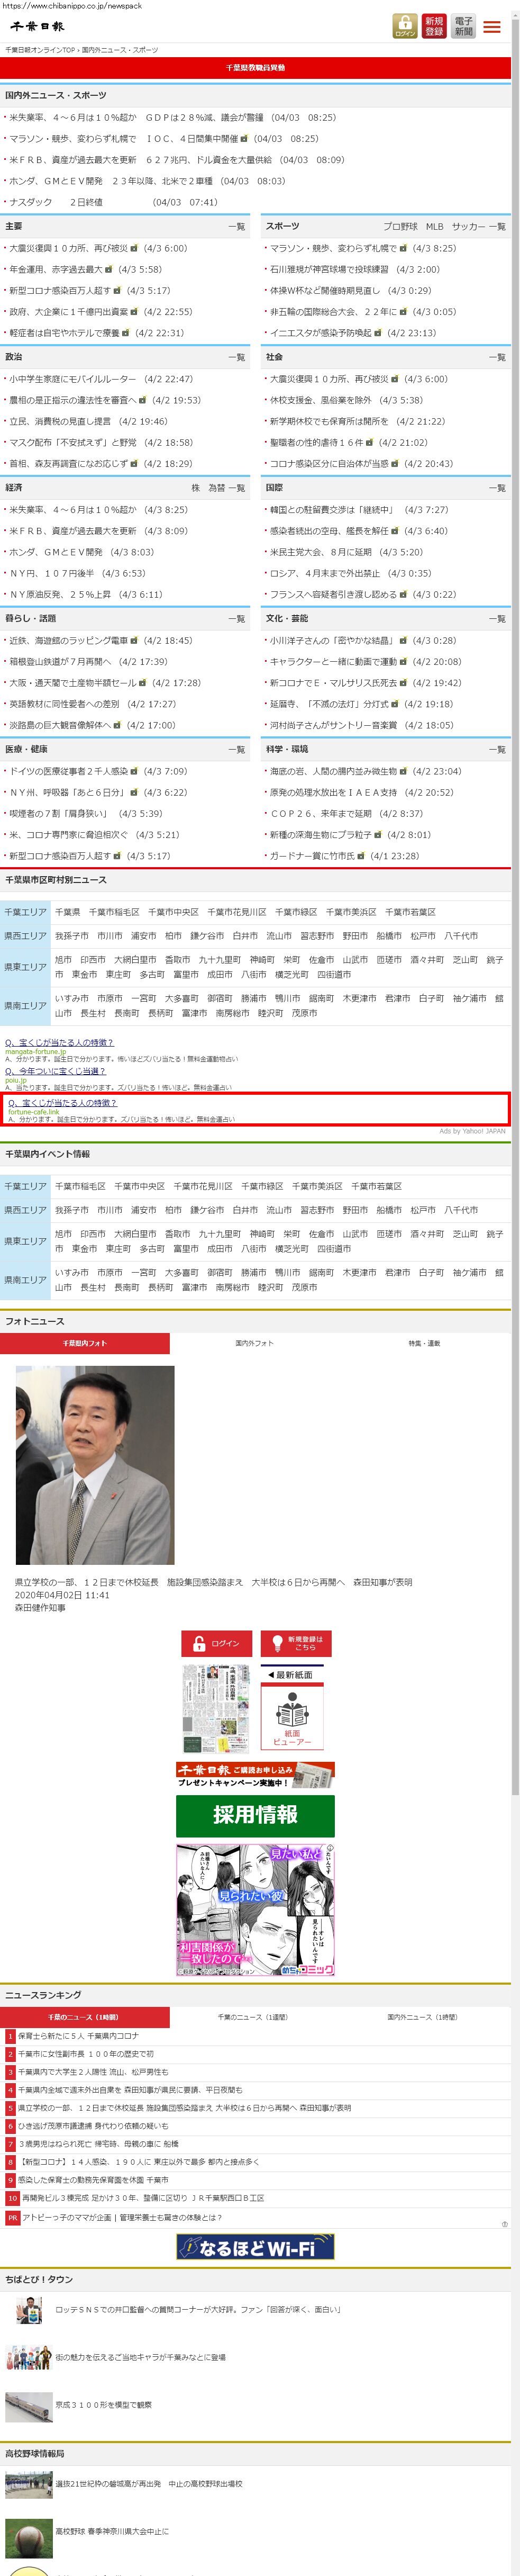Viewport: 520px width, 2576px height.
Task: Open 休校支援金、風俗業を除外 article
Action: coord(320,400)
